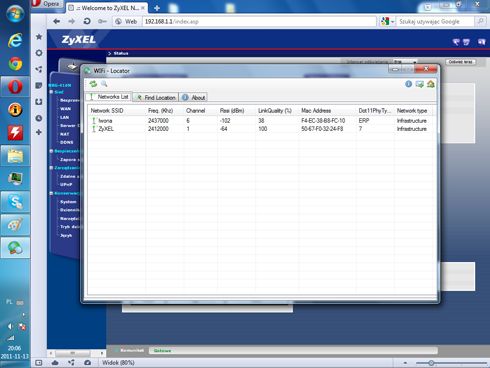Click the Opera menu button
This screenshot has height=368, width=490.
[x=46, y=4]
